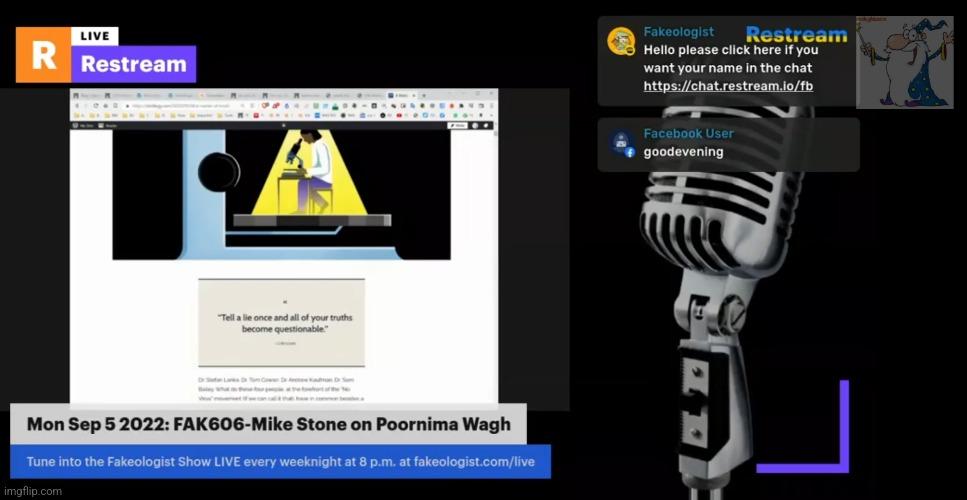Open the Show bookmarks folder
The width and height of the screenshot is (967, 500).
pos(178,115)
